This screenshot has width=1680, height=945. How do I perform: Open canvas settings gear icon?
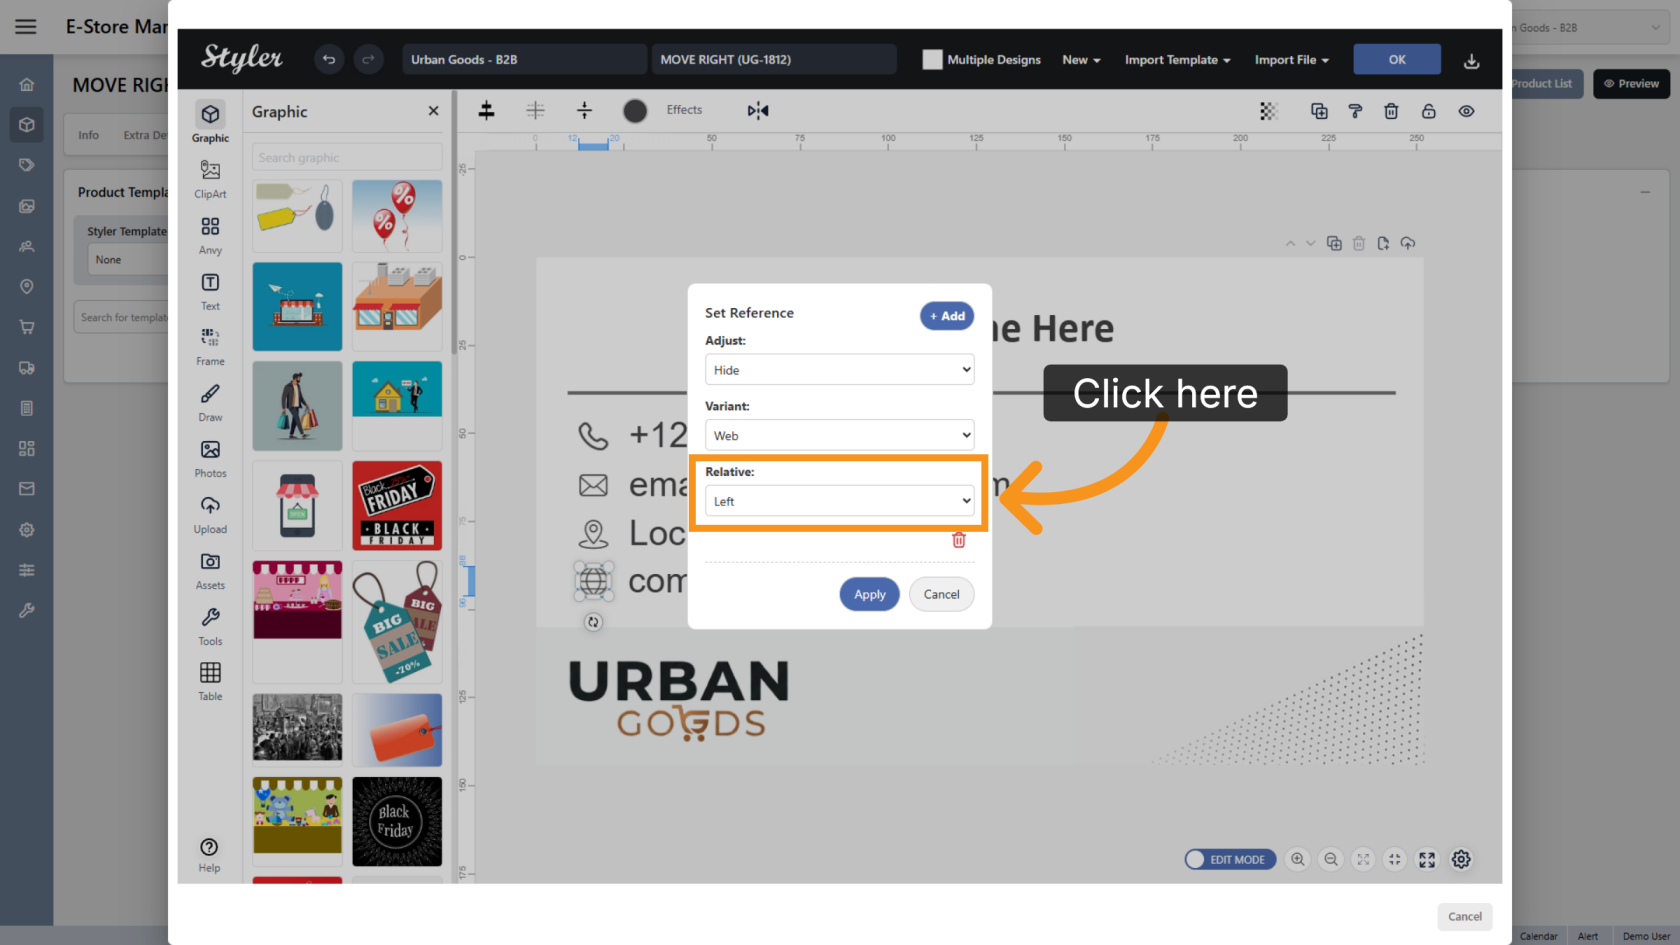tap(1461, 859)
